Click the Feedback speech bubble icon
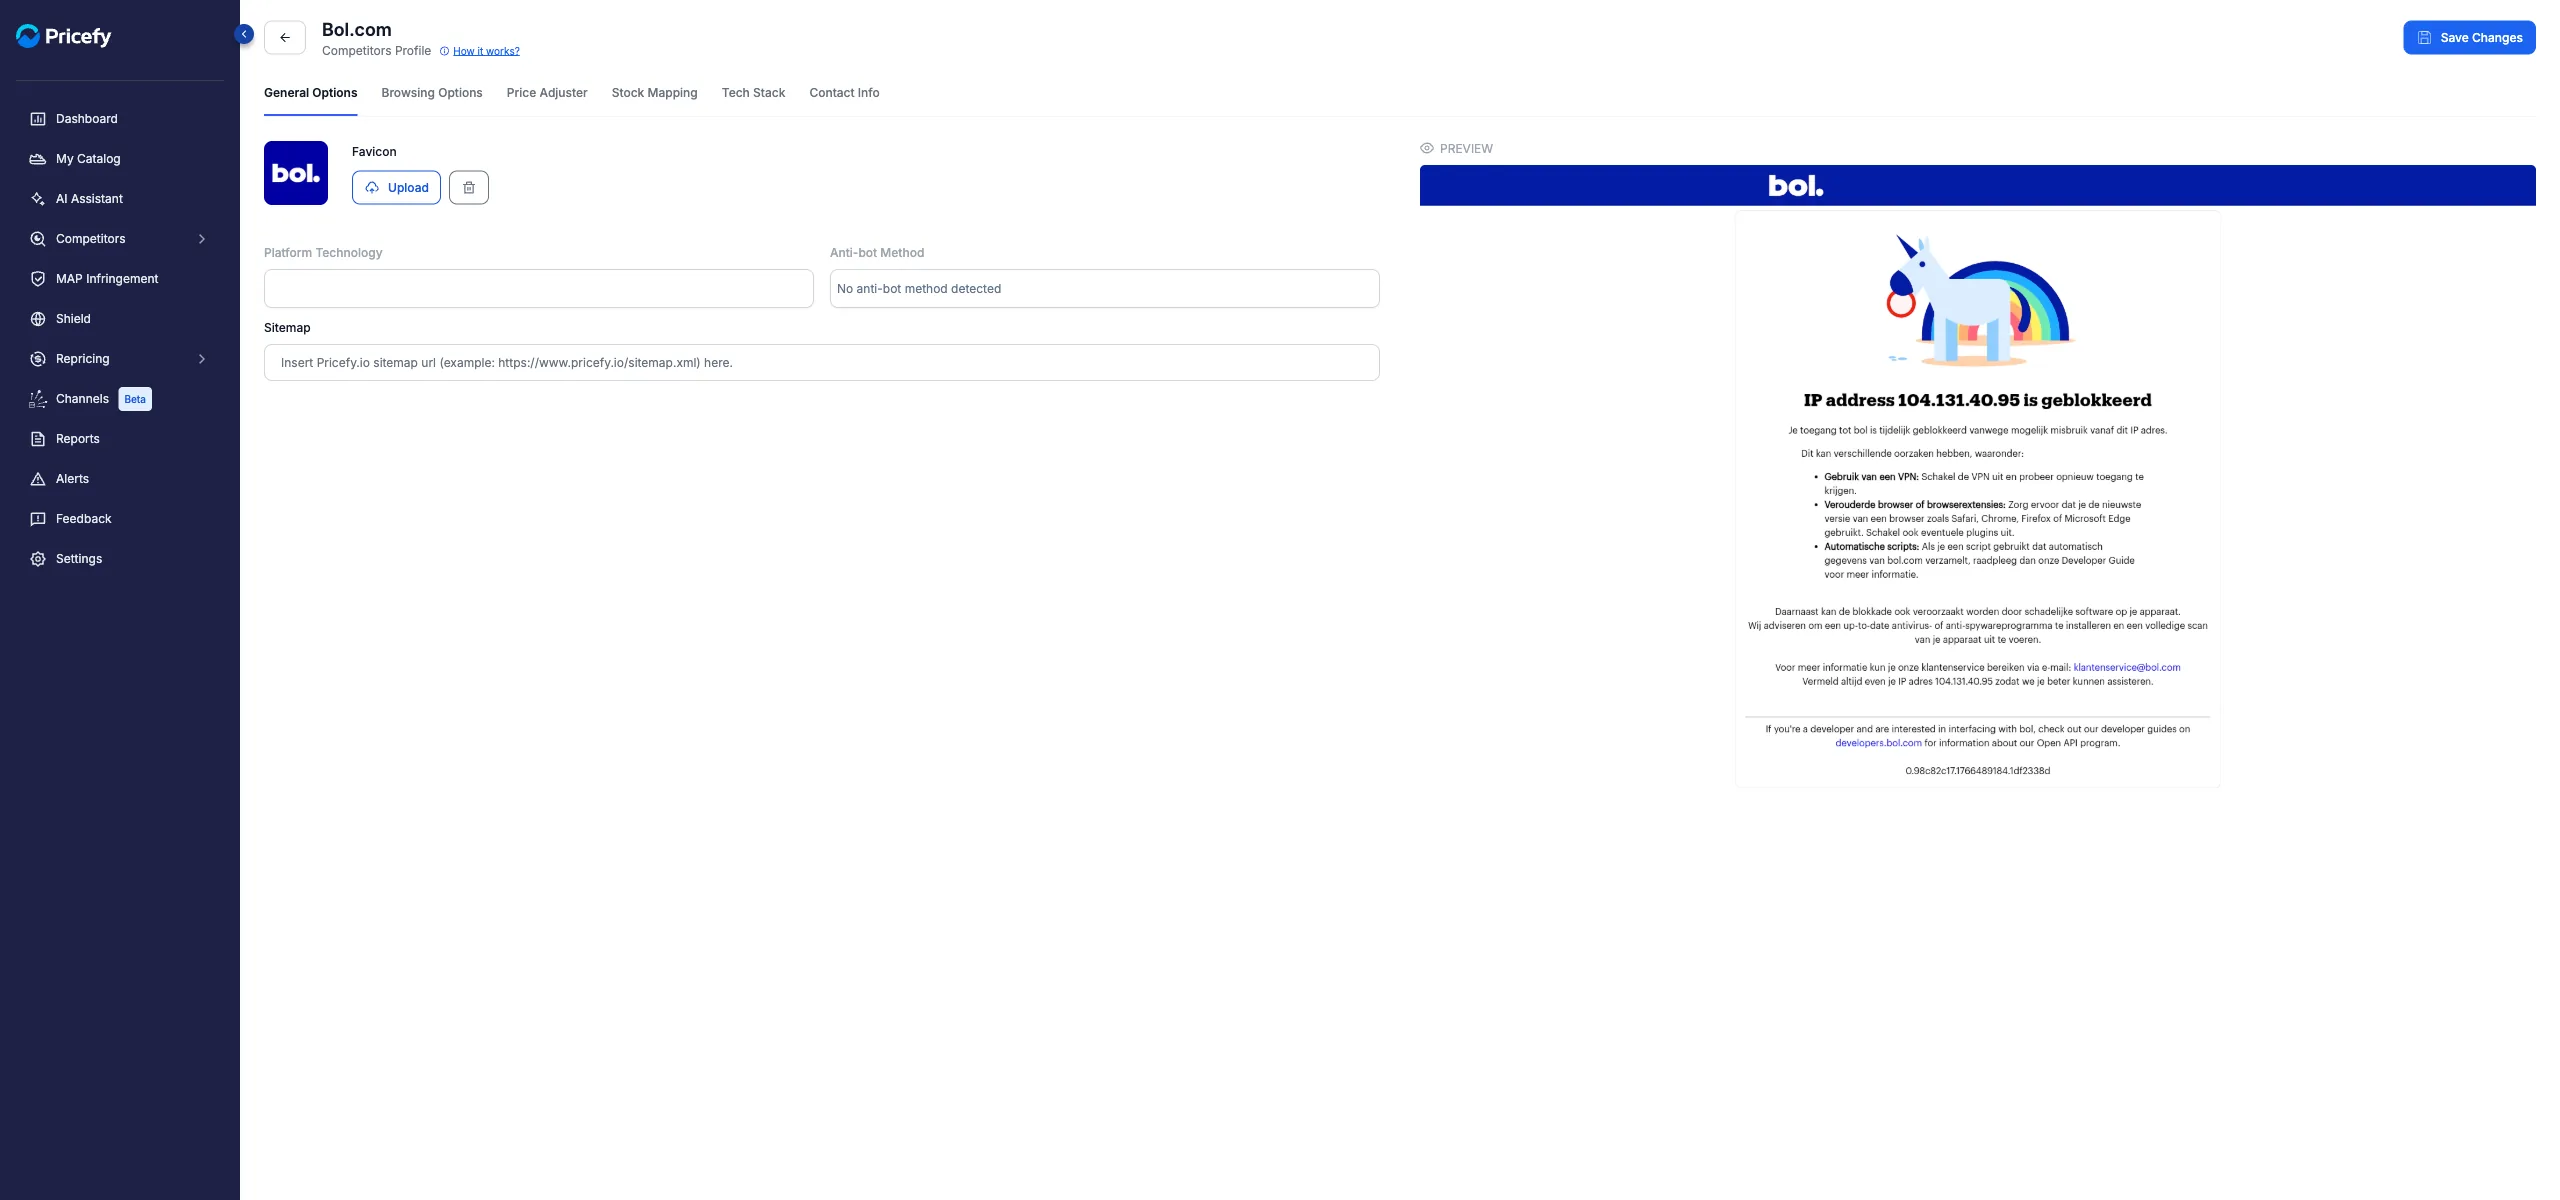 [x=38, y=519]
